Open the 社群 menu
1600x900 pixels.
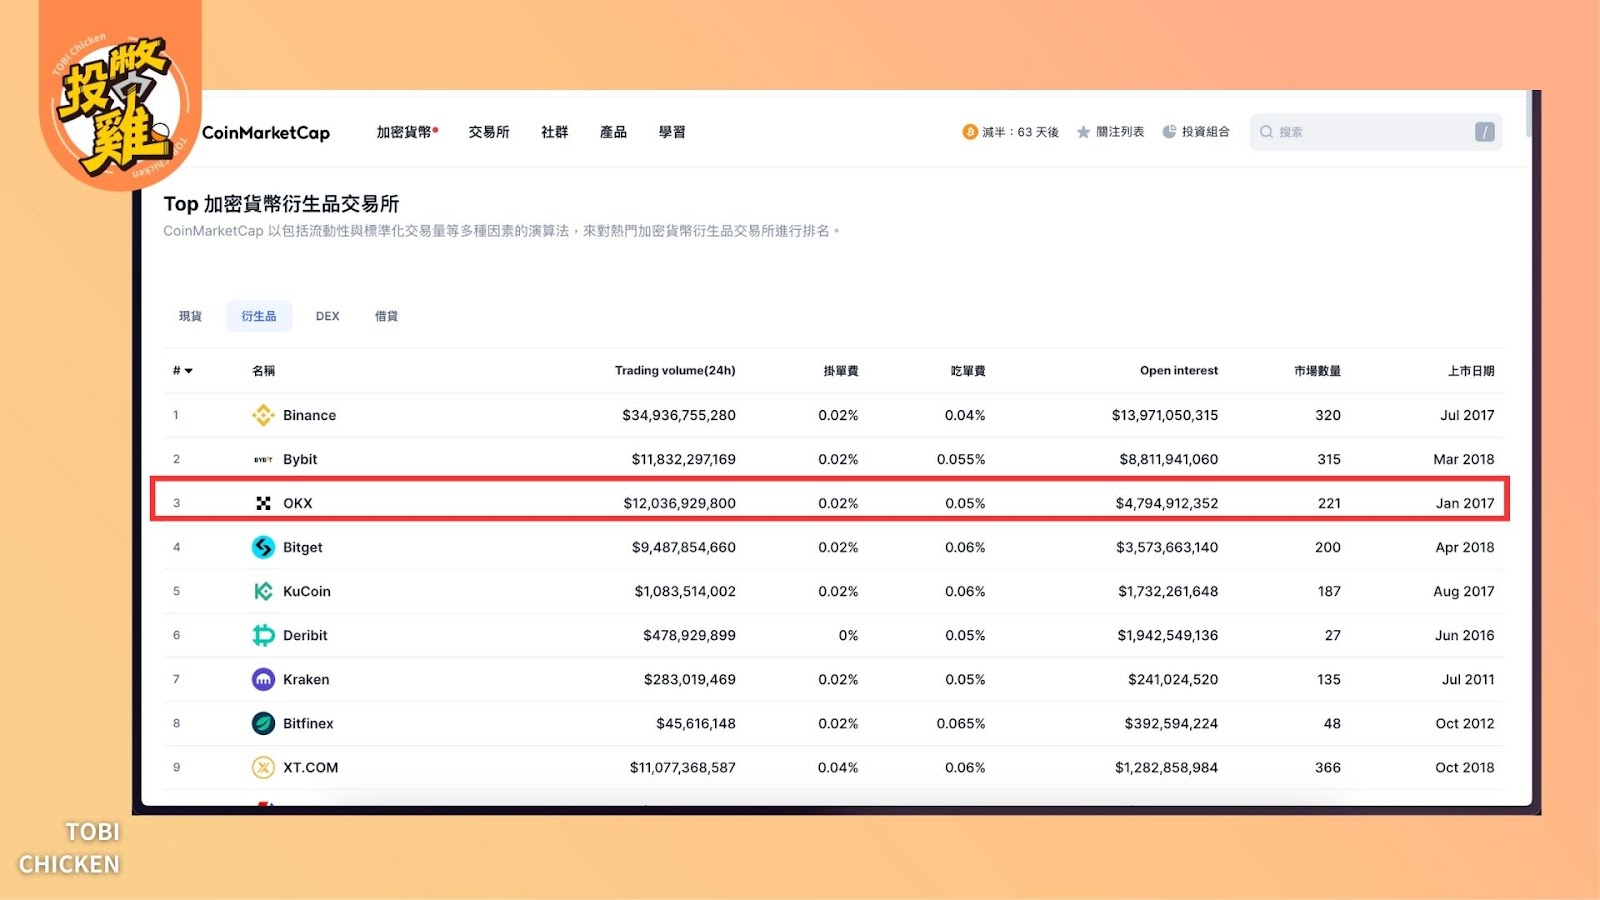point(555,132)
